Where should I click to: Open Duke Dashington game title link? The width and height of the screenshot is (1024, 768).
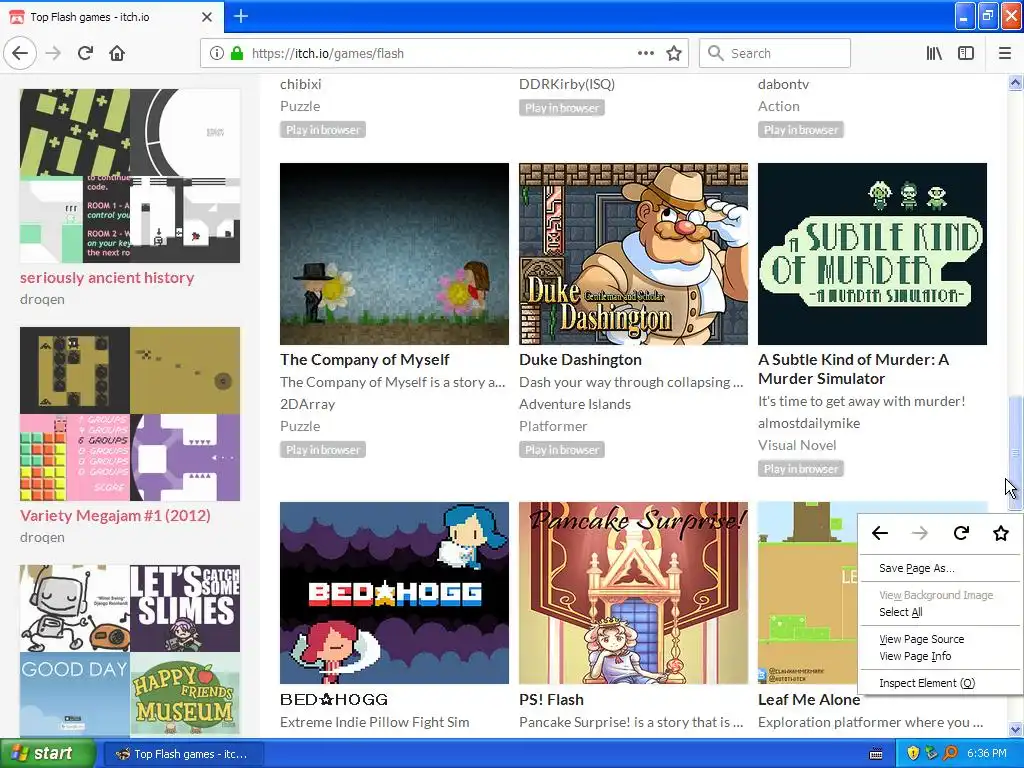tap(580, 359)
